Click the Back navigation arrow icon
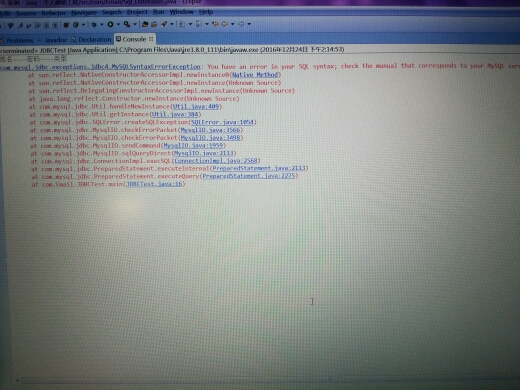Screen dimensions: 520x390 pos(225,24)
